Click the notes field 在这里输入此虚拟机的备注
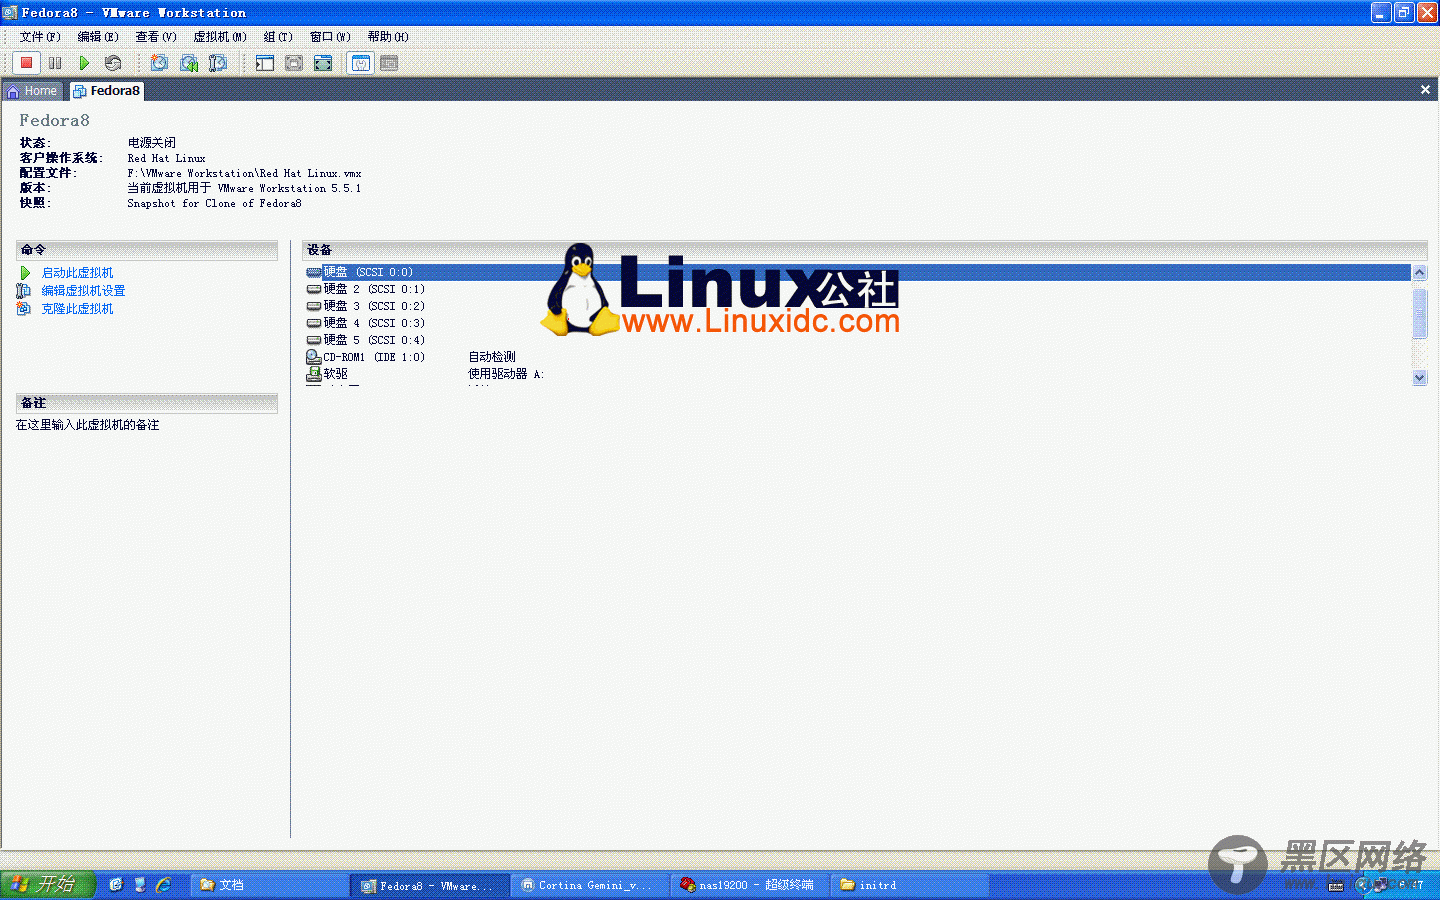This screenshot has width=1440, height=900. coord(87,425)
